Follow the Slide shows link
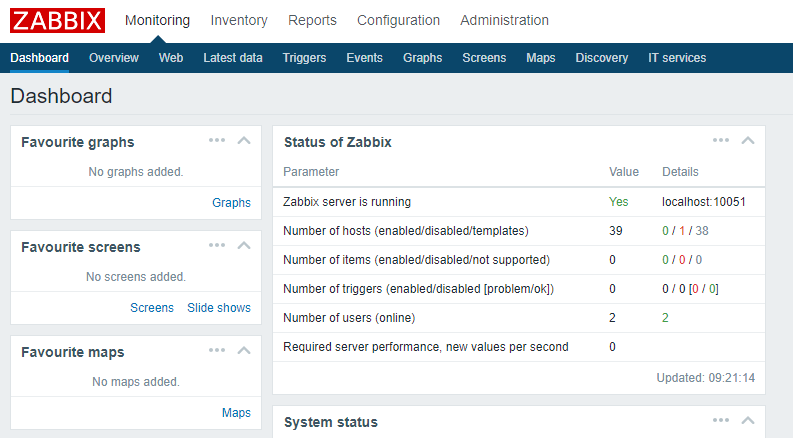 click(x=218, y=308)
